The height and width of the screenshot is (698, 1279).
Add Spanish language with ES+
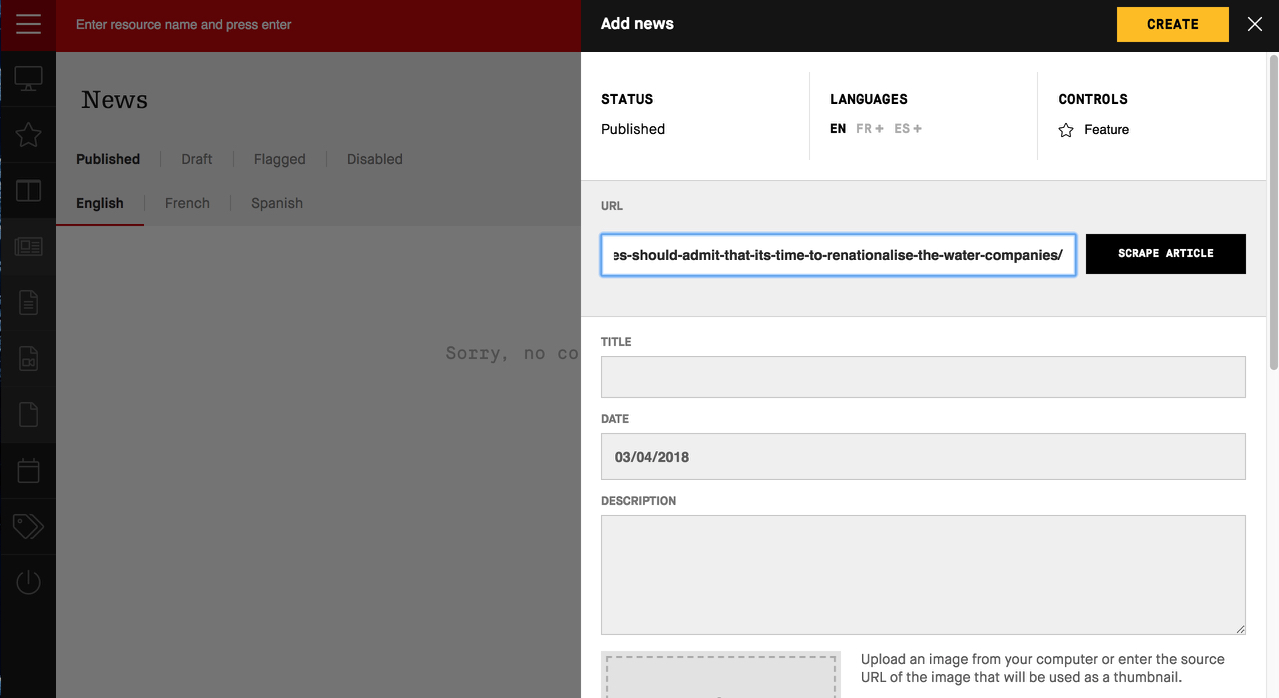[x=908, y=129]
